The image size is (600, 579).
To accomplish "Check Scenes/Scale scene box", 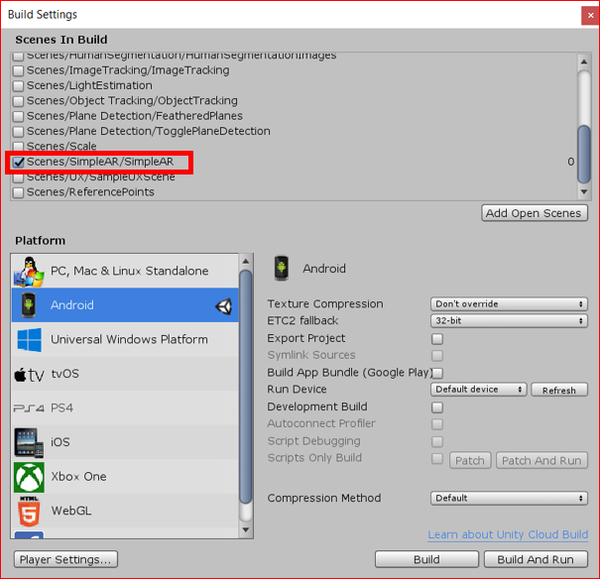I will pos(18,147).
